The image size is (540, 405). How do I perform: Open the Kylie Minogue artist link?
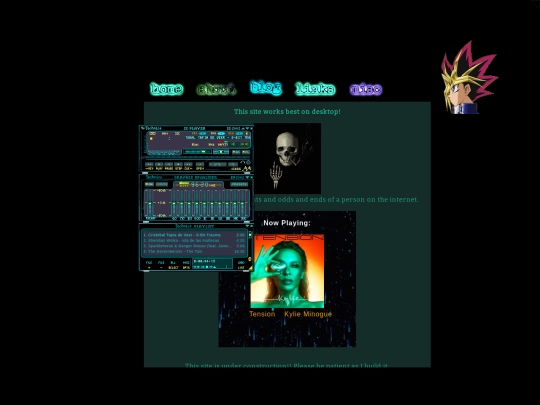coord(308,314)
